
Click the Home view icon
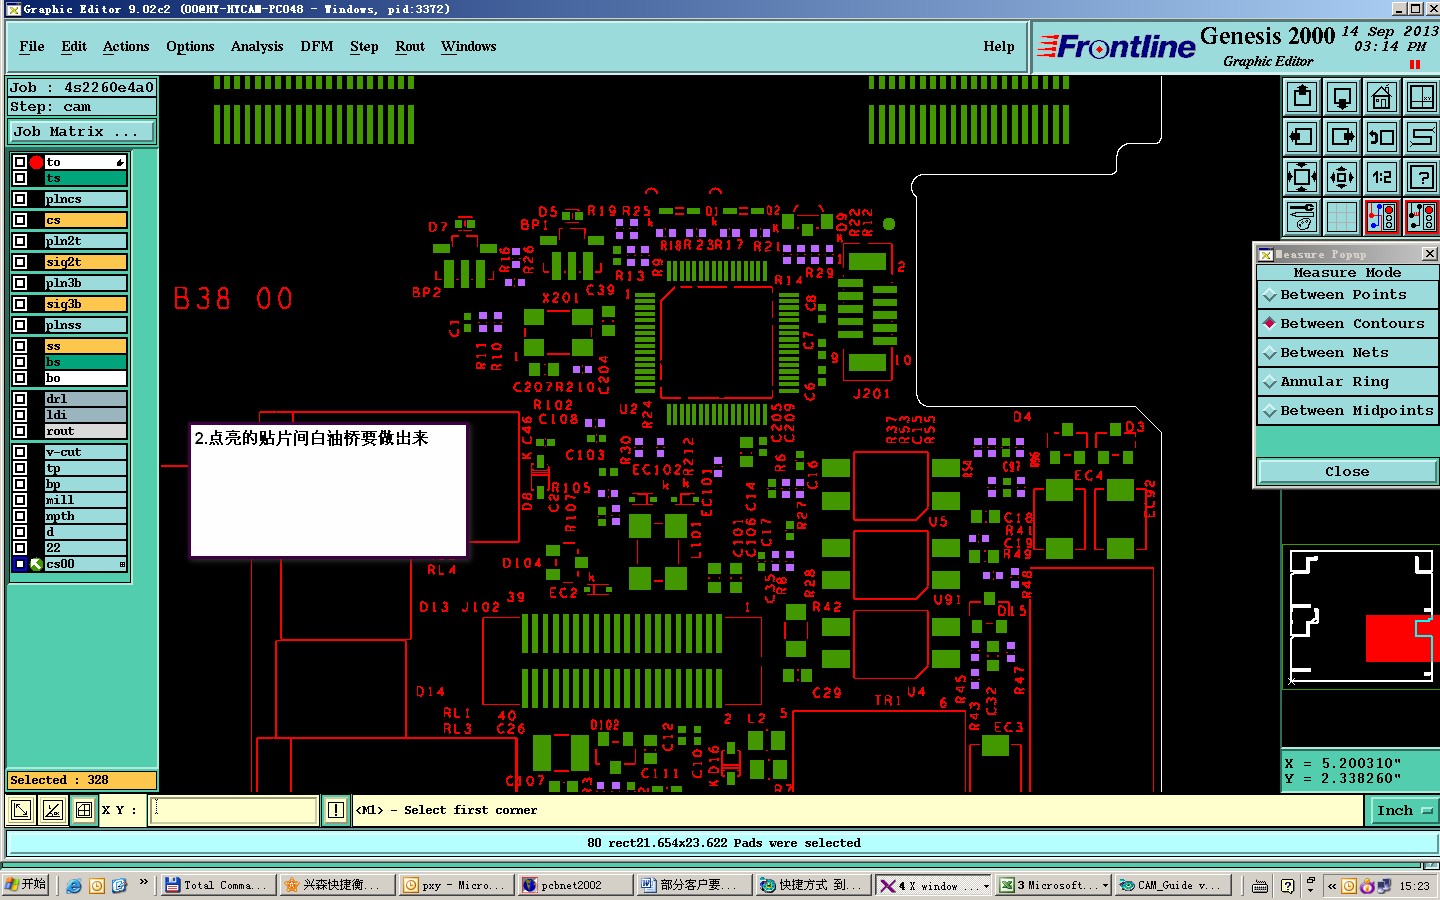tap(1381, 97)
